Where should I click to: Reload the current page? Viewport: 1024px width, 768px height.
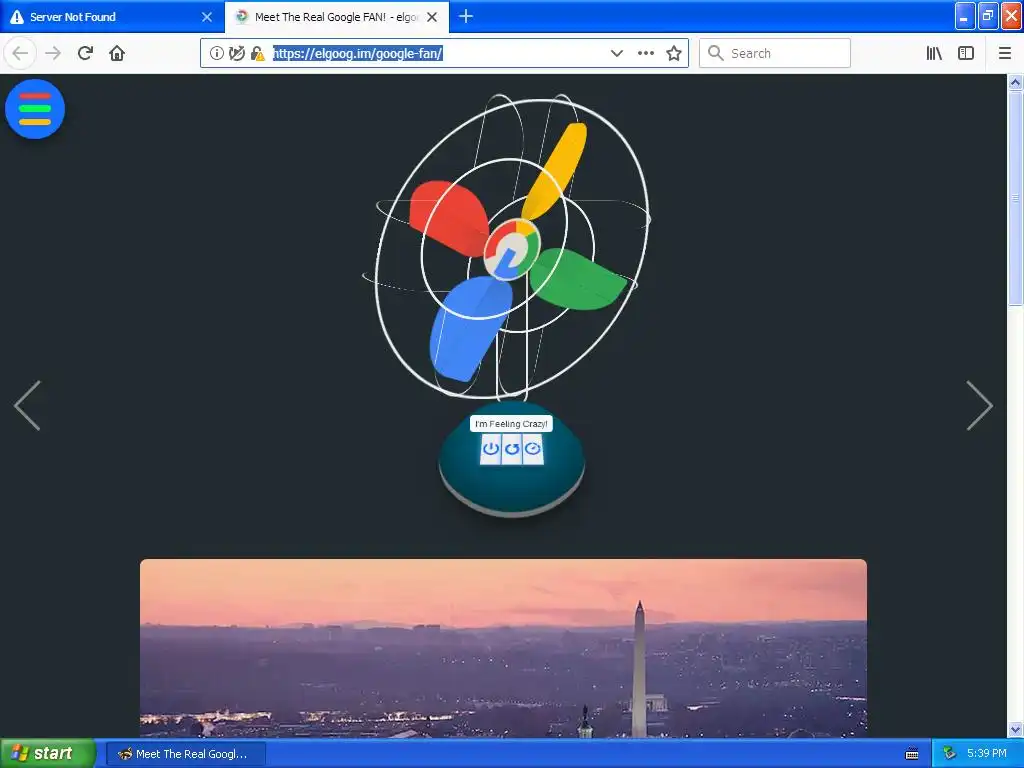click(x=86, y=53)
